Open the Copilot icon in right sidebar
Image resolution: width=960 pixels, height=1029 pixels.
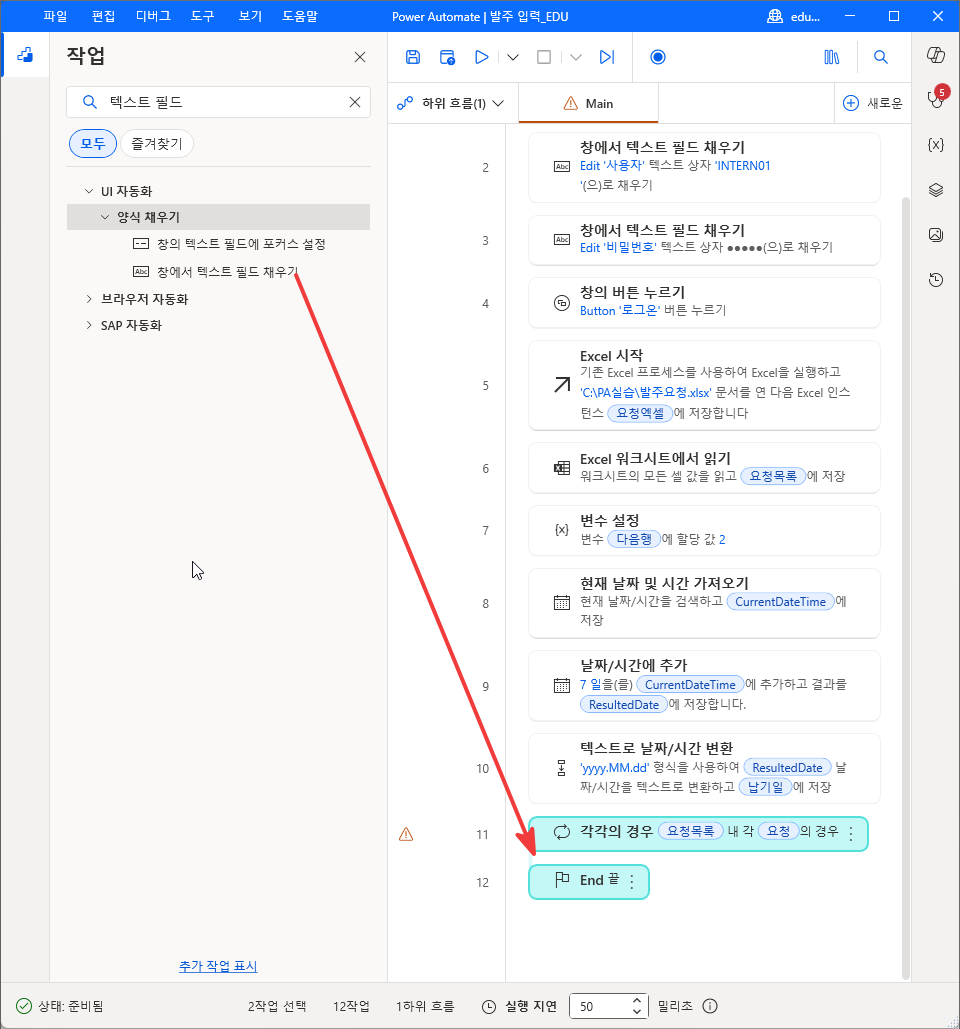point(936,55)
